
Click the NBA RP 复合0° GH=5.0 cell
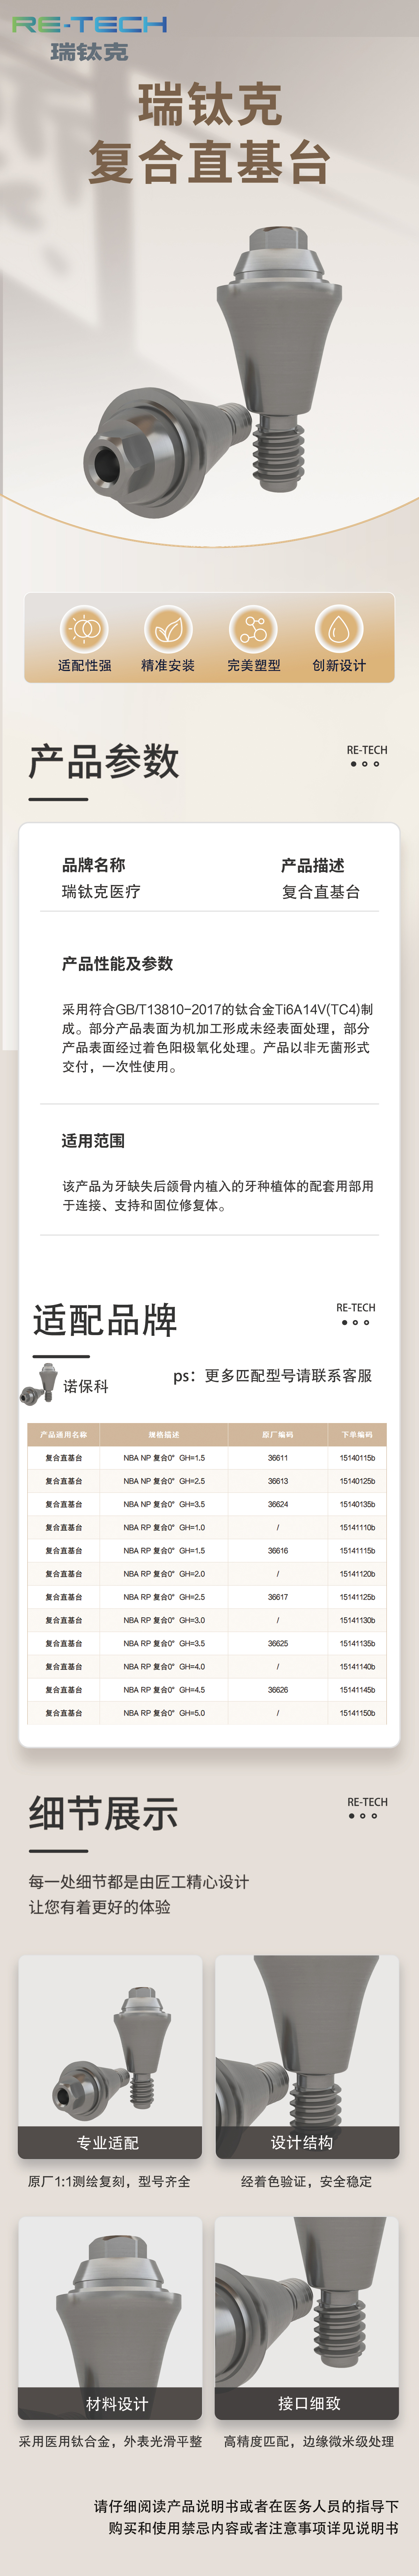coord(164,1713)
